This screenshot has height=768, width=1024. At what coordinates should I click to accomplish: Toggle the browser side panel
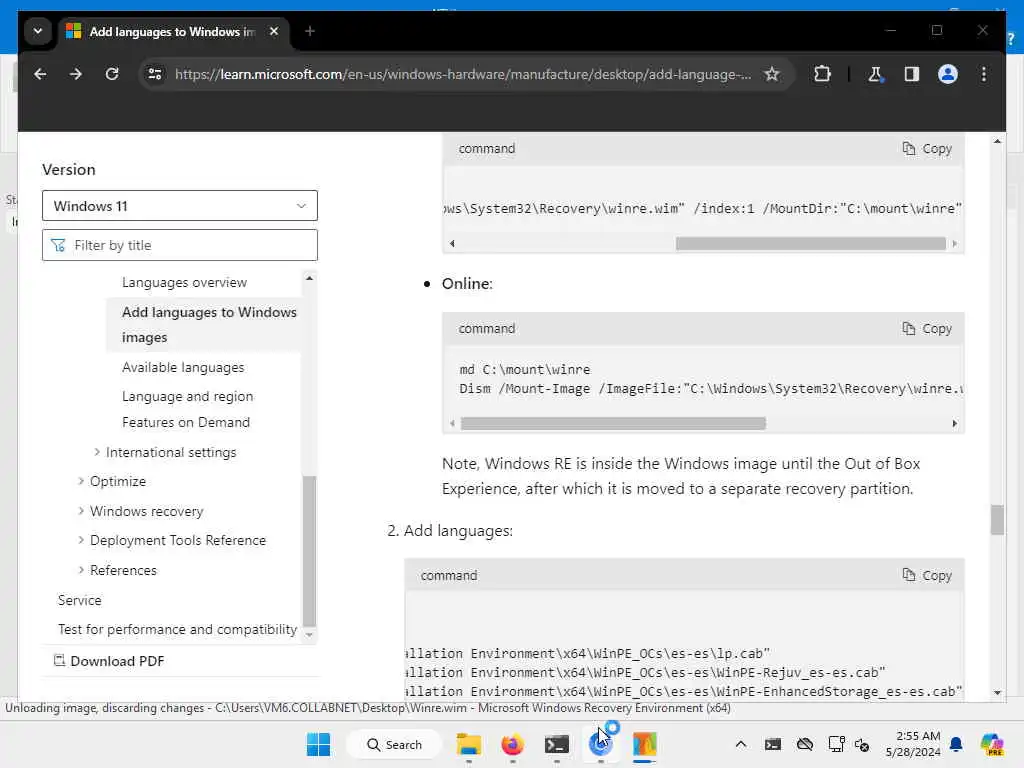[x=912, y=74]
